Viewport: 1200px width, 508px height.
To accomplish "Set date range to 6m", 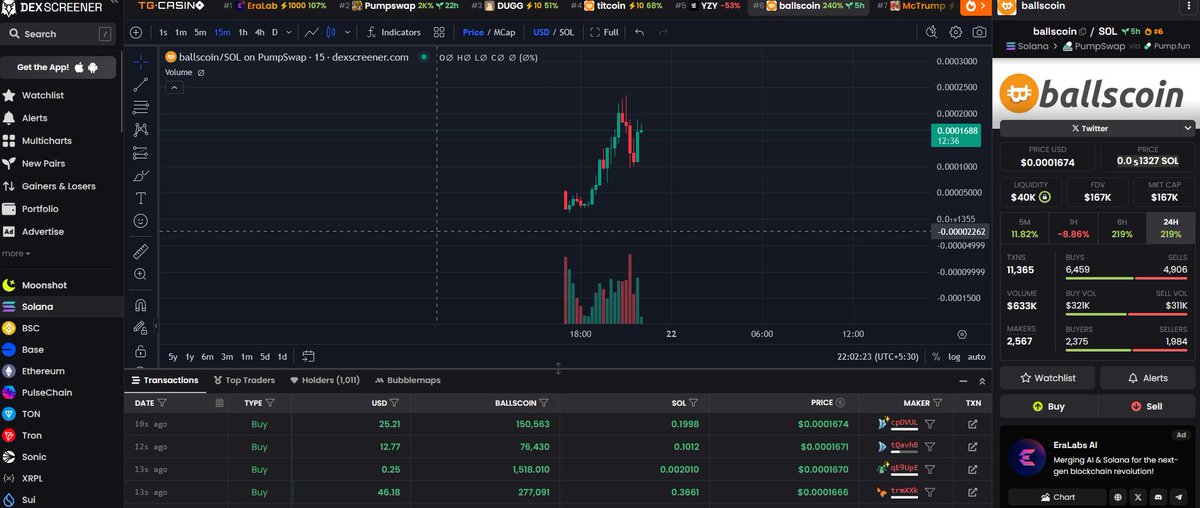I will [207, 356].
